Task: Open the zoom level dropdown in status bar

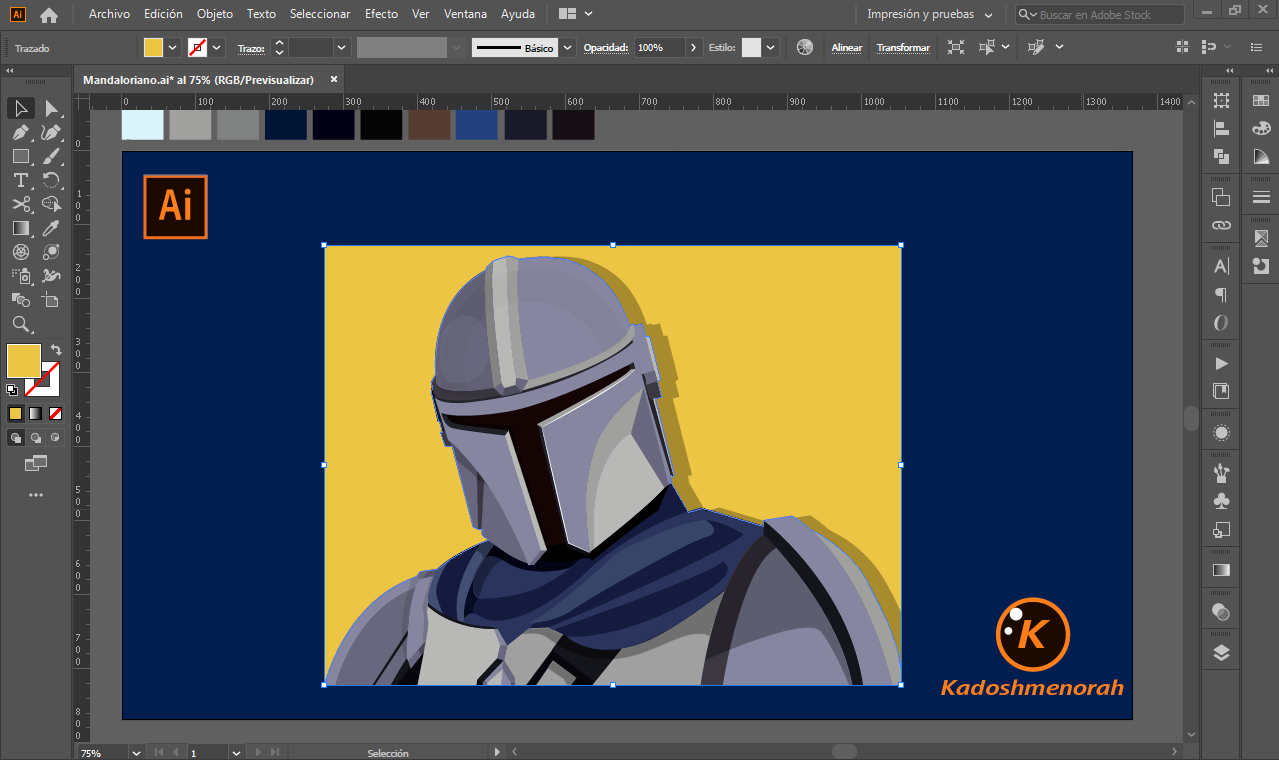Action: (136, 752)
